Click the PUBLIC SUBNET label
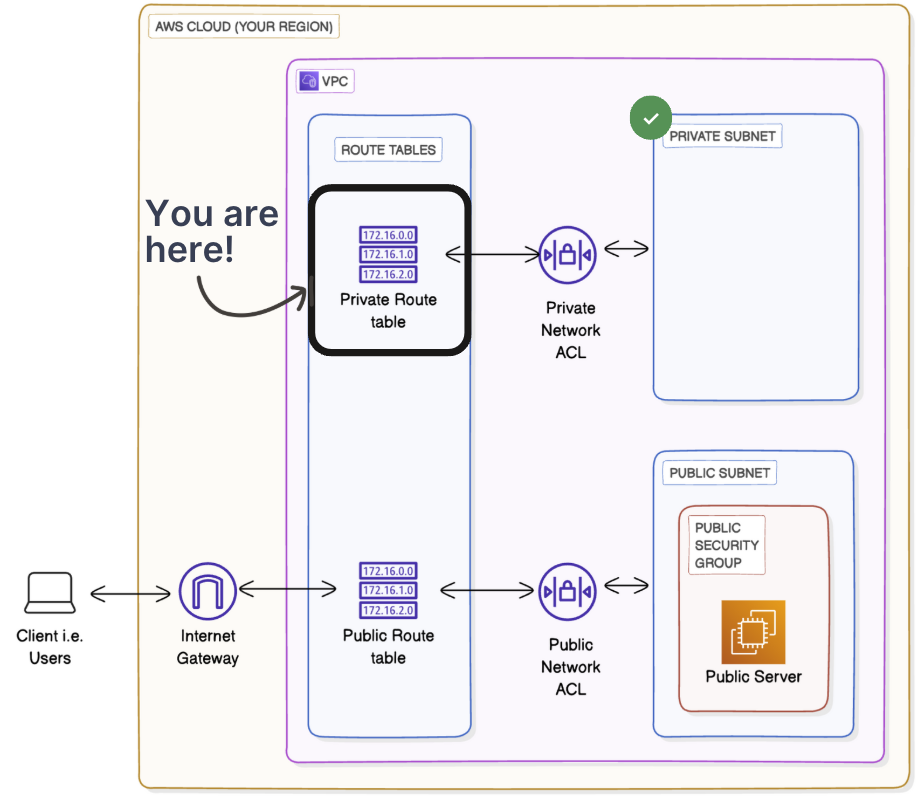916x801 pixels. (x=719, y=473)
